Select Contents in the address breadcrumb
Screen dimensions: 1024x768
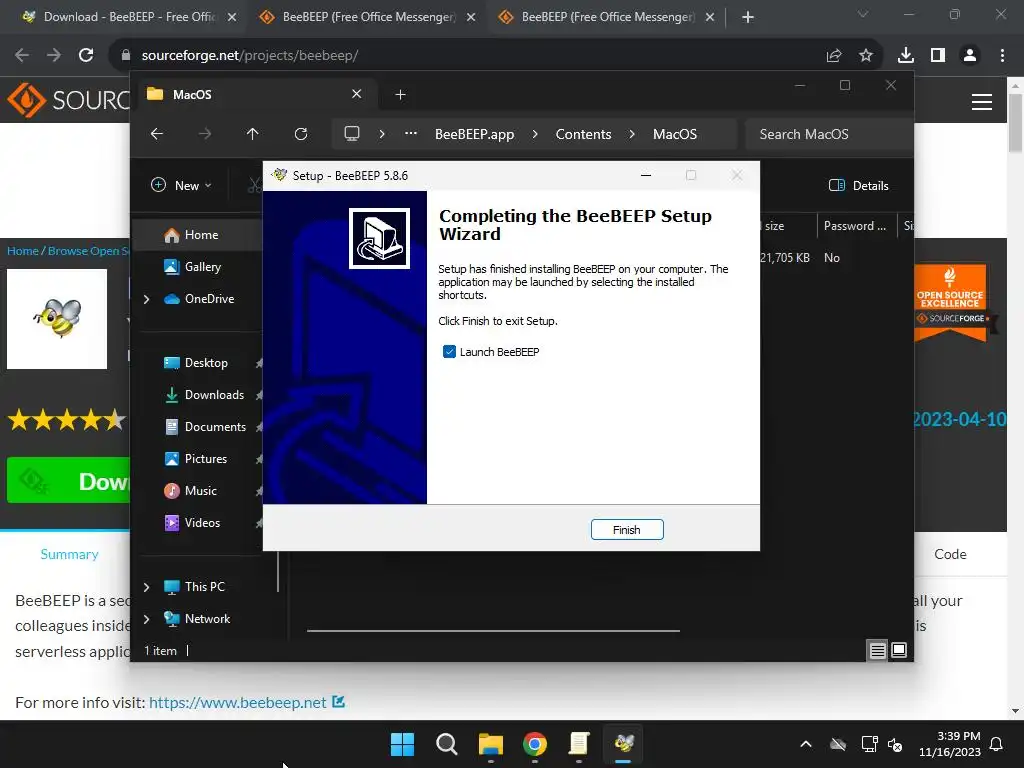point(583,134)
